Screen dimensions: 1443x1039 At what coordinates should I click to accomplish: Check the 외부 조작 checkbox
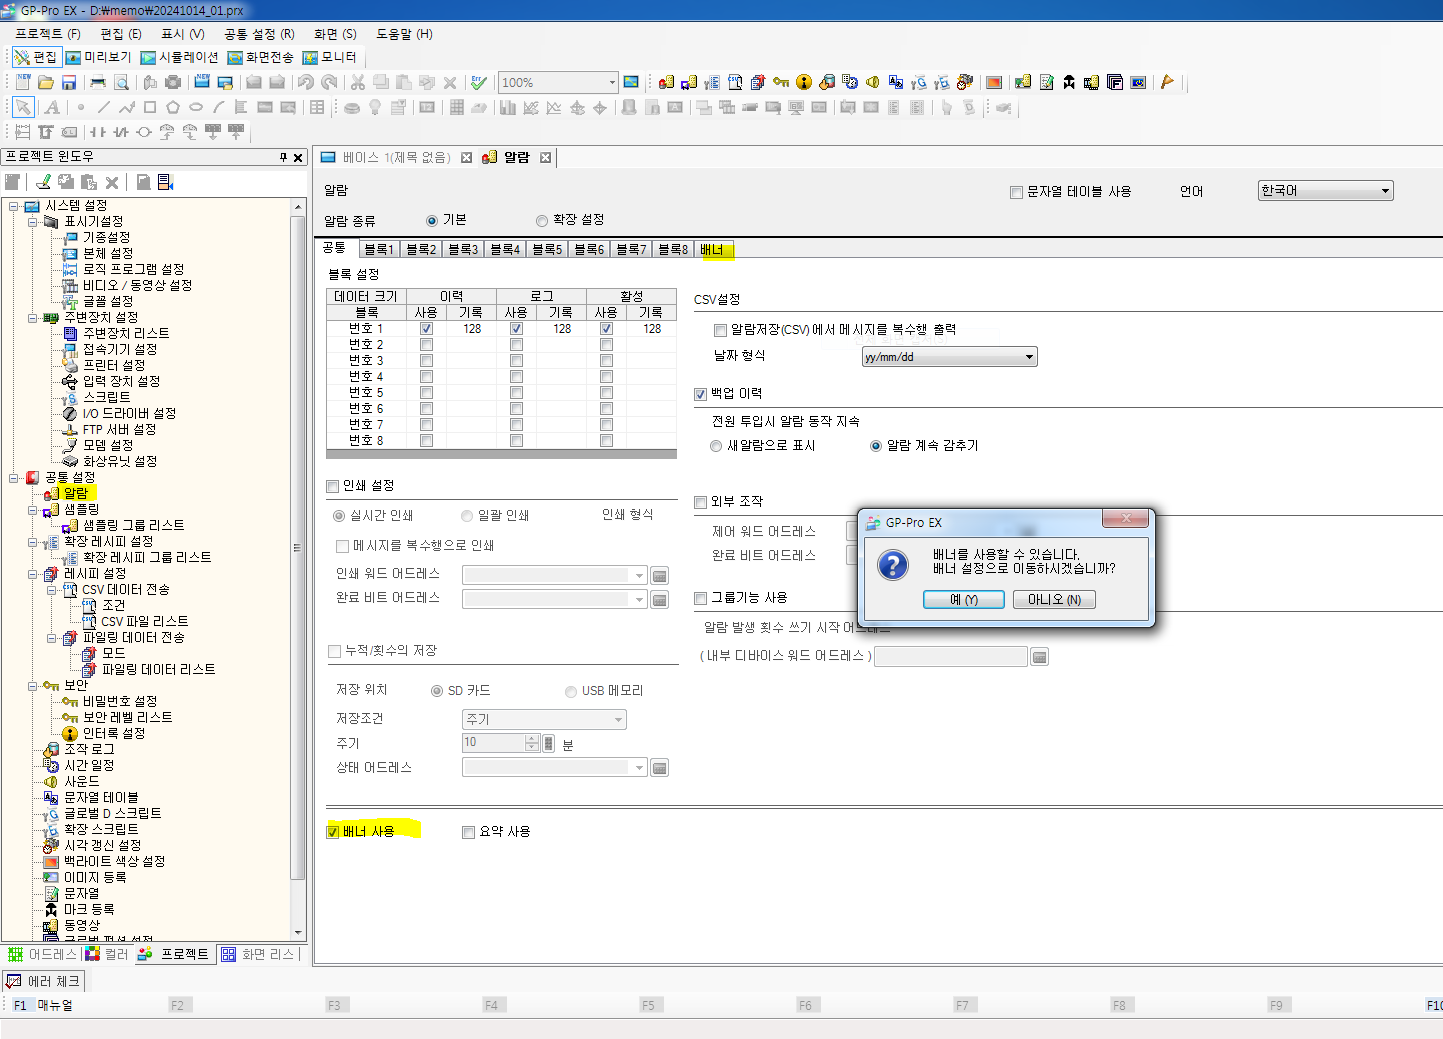pos(700,502)
